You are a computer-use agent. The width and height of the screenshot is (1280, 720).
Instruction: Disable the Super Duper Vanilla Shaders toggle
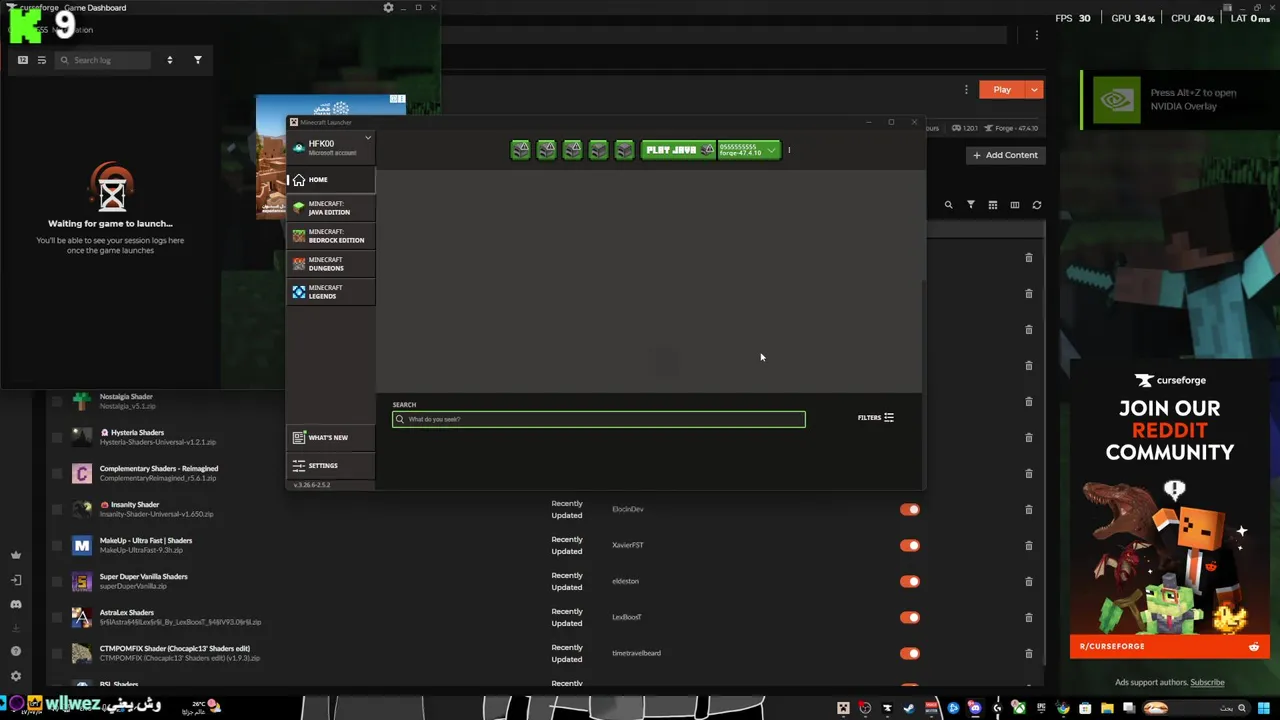tap(910, 582)
